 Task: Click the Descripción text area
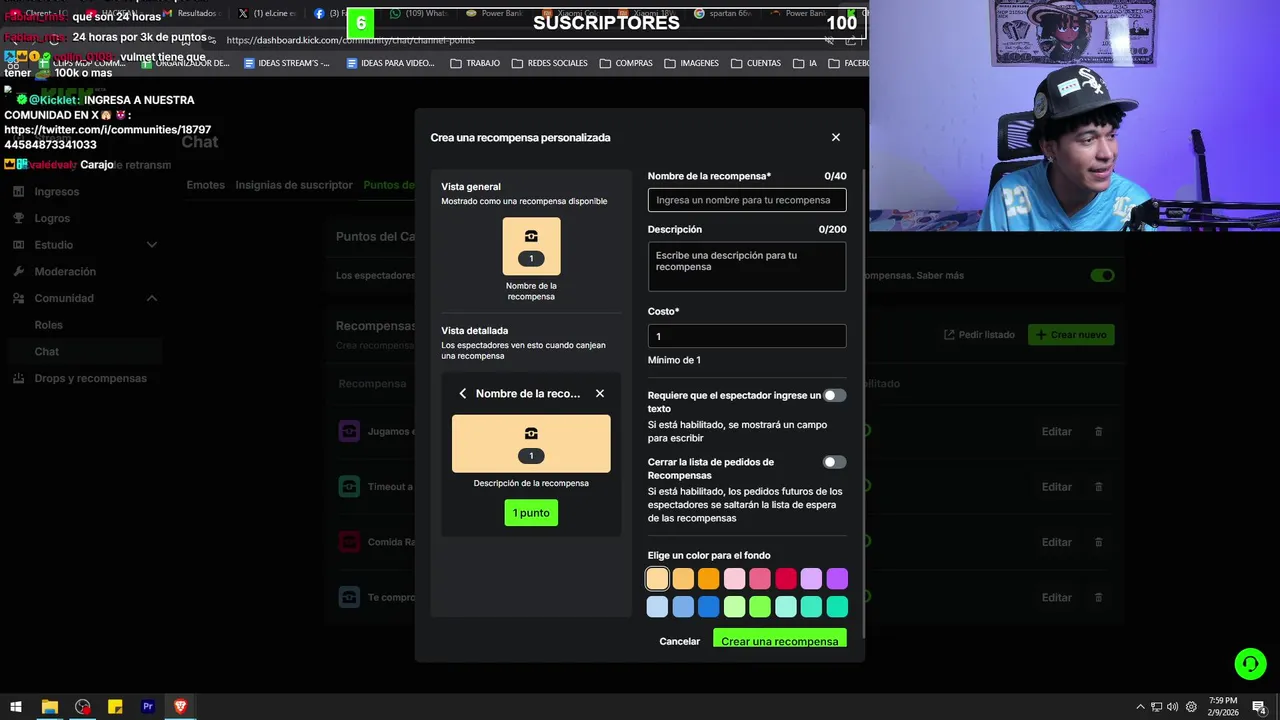747,267
